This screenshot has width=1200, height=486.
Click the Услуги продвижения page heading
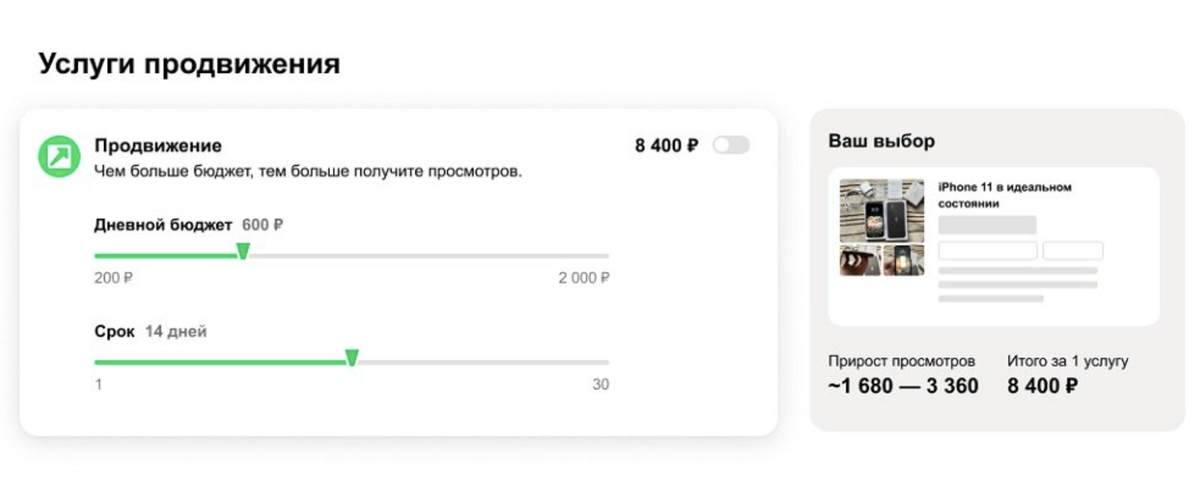pos(189,64)
